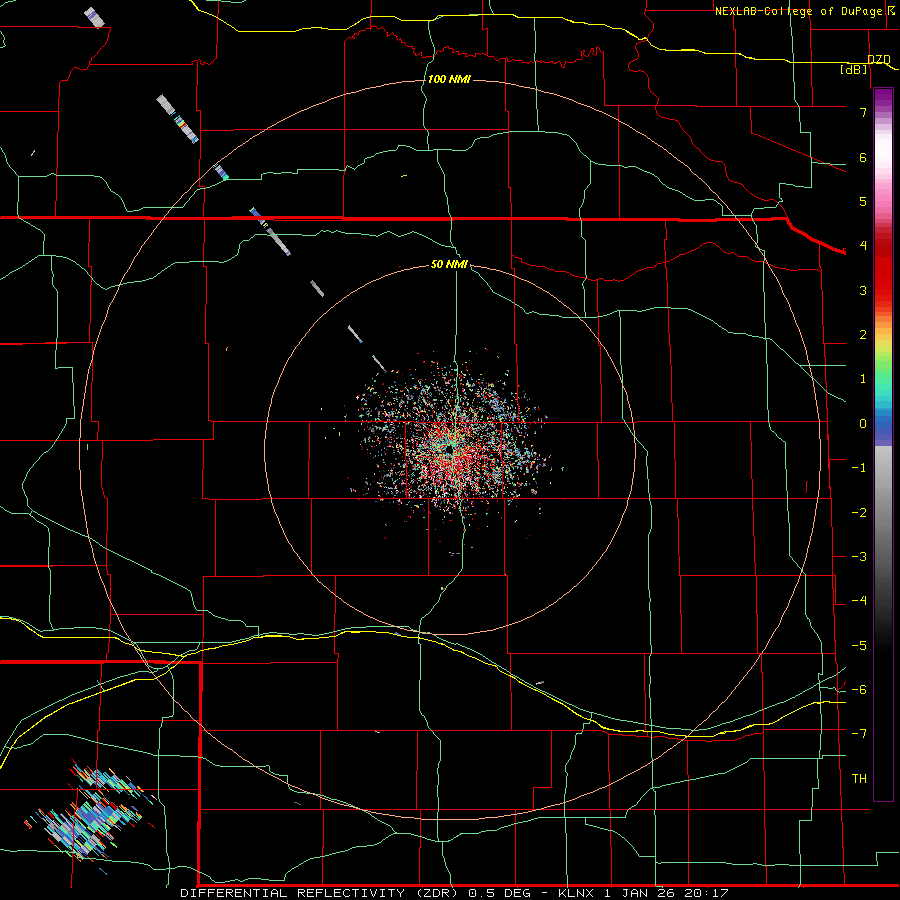Click the -5 tick label on scale

click(859, 646)
